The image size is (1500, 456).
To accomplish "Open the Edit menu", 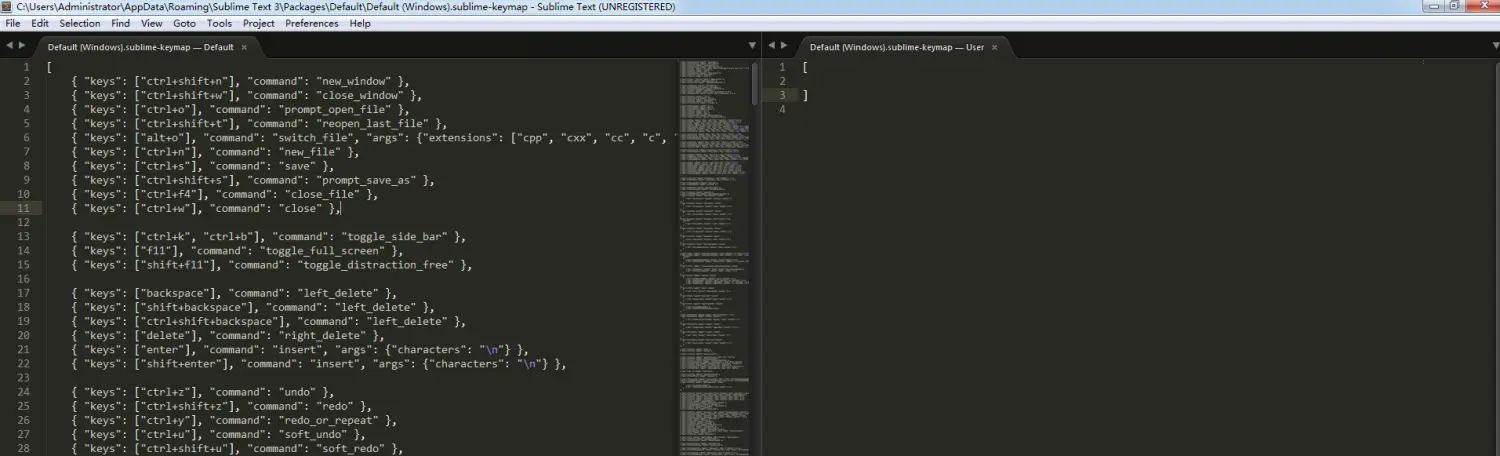I will pos(40,23).
